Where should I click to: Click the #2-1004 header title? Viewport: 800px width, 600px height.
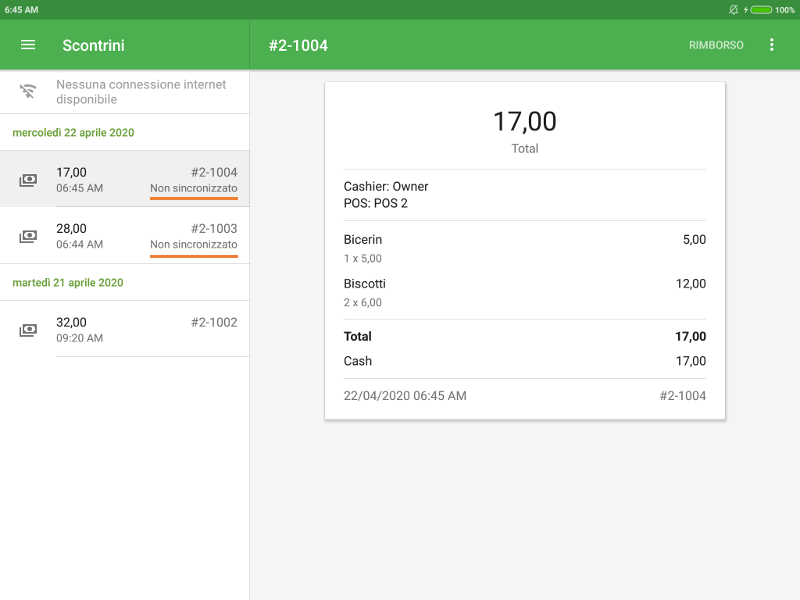[x=298, y=45]
